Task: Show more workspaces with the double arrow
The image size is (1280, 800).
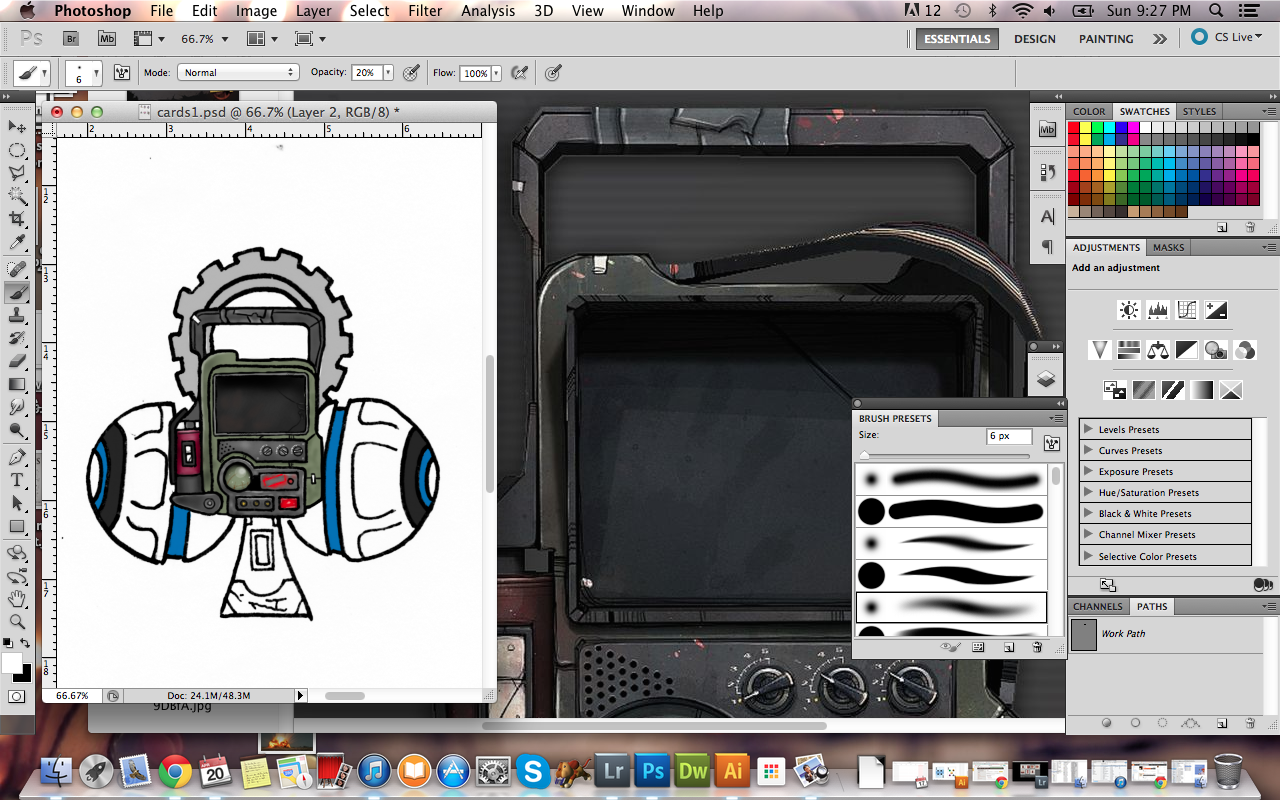Action: [1159, 39]
